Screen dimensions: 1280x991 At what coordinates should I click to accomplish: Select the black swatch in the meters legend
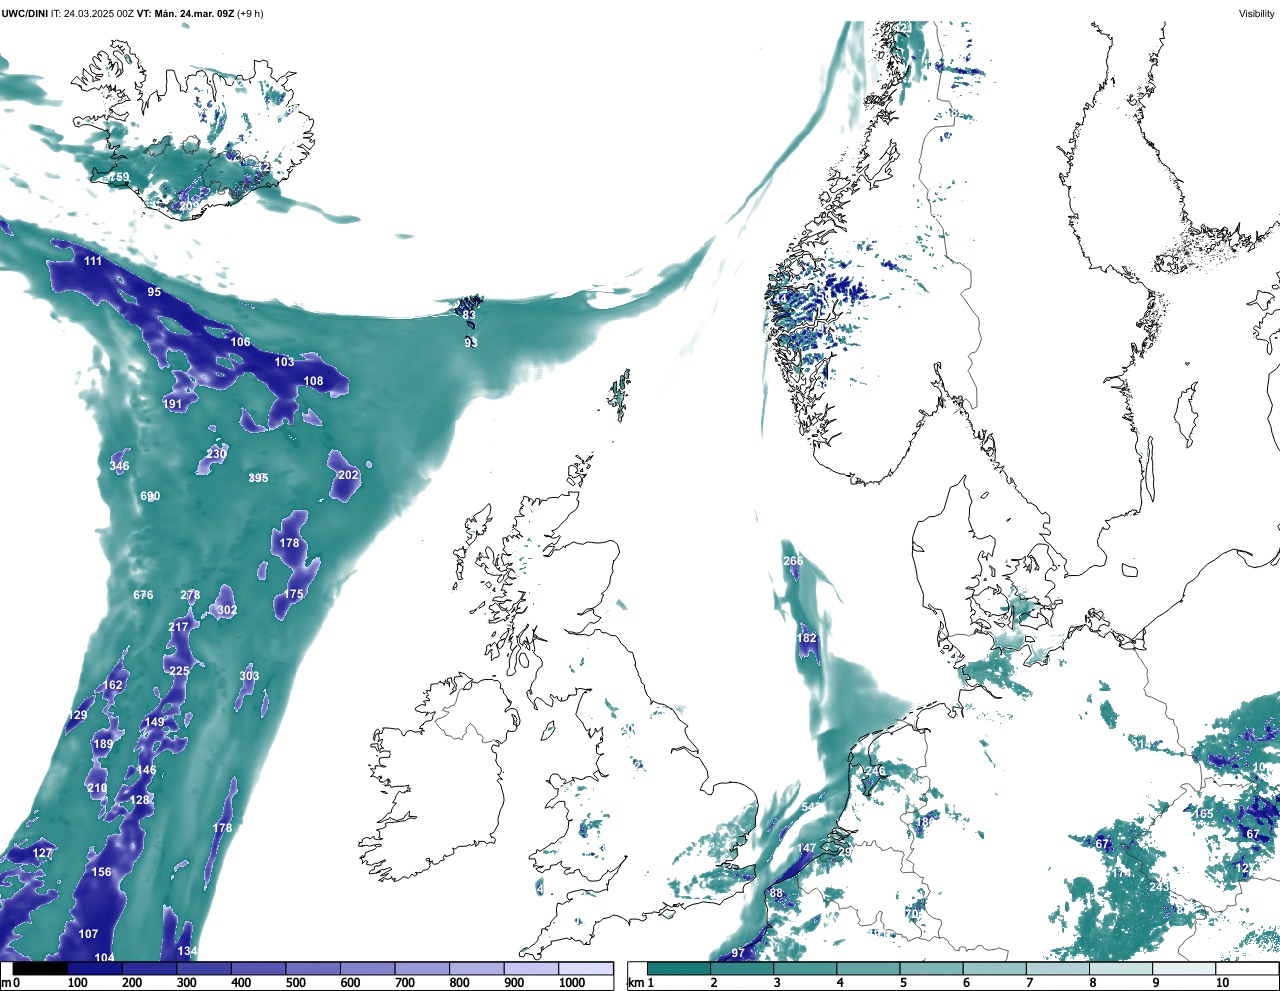click(40, 969)
